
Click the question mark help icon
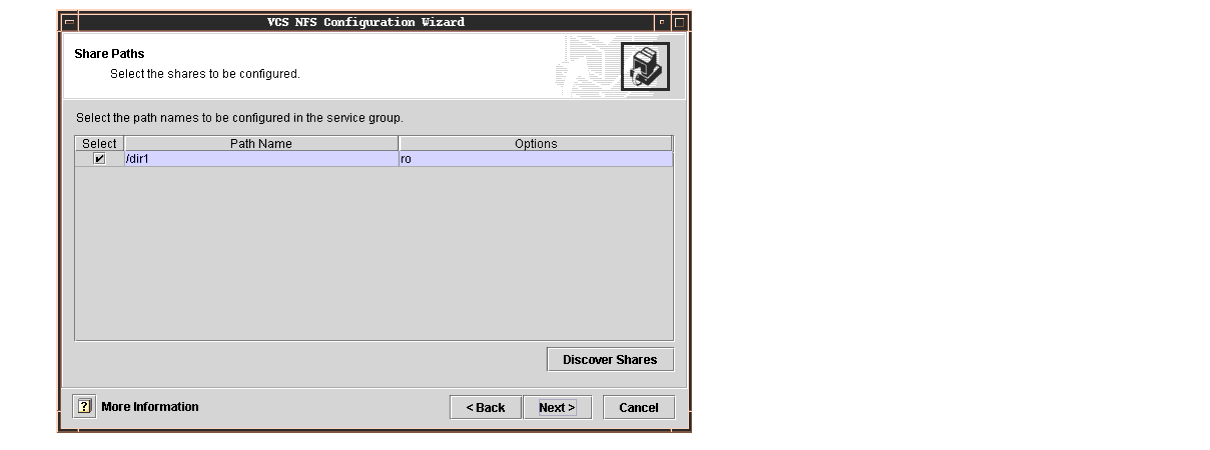coord(85,407)
